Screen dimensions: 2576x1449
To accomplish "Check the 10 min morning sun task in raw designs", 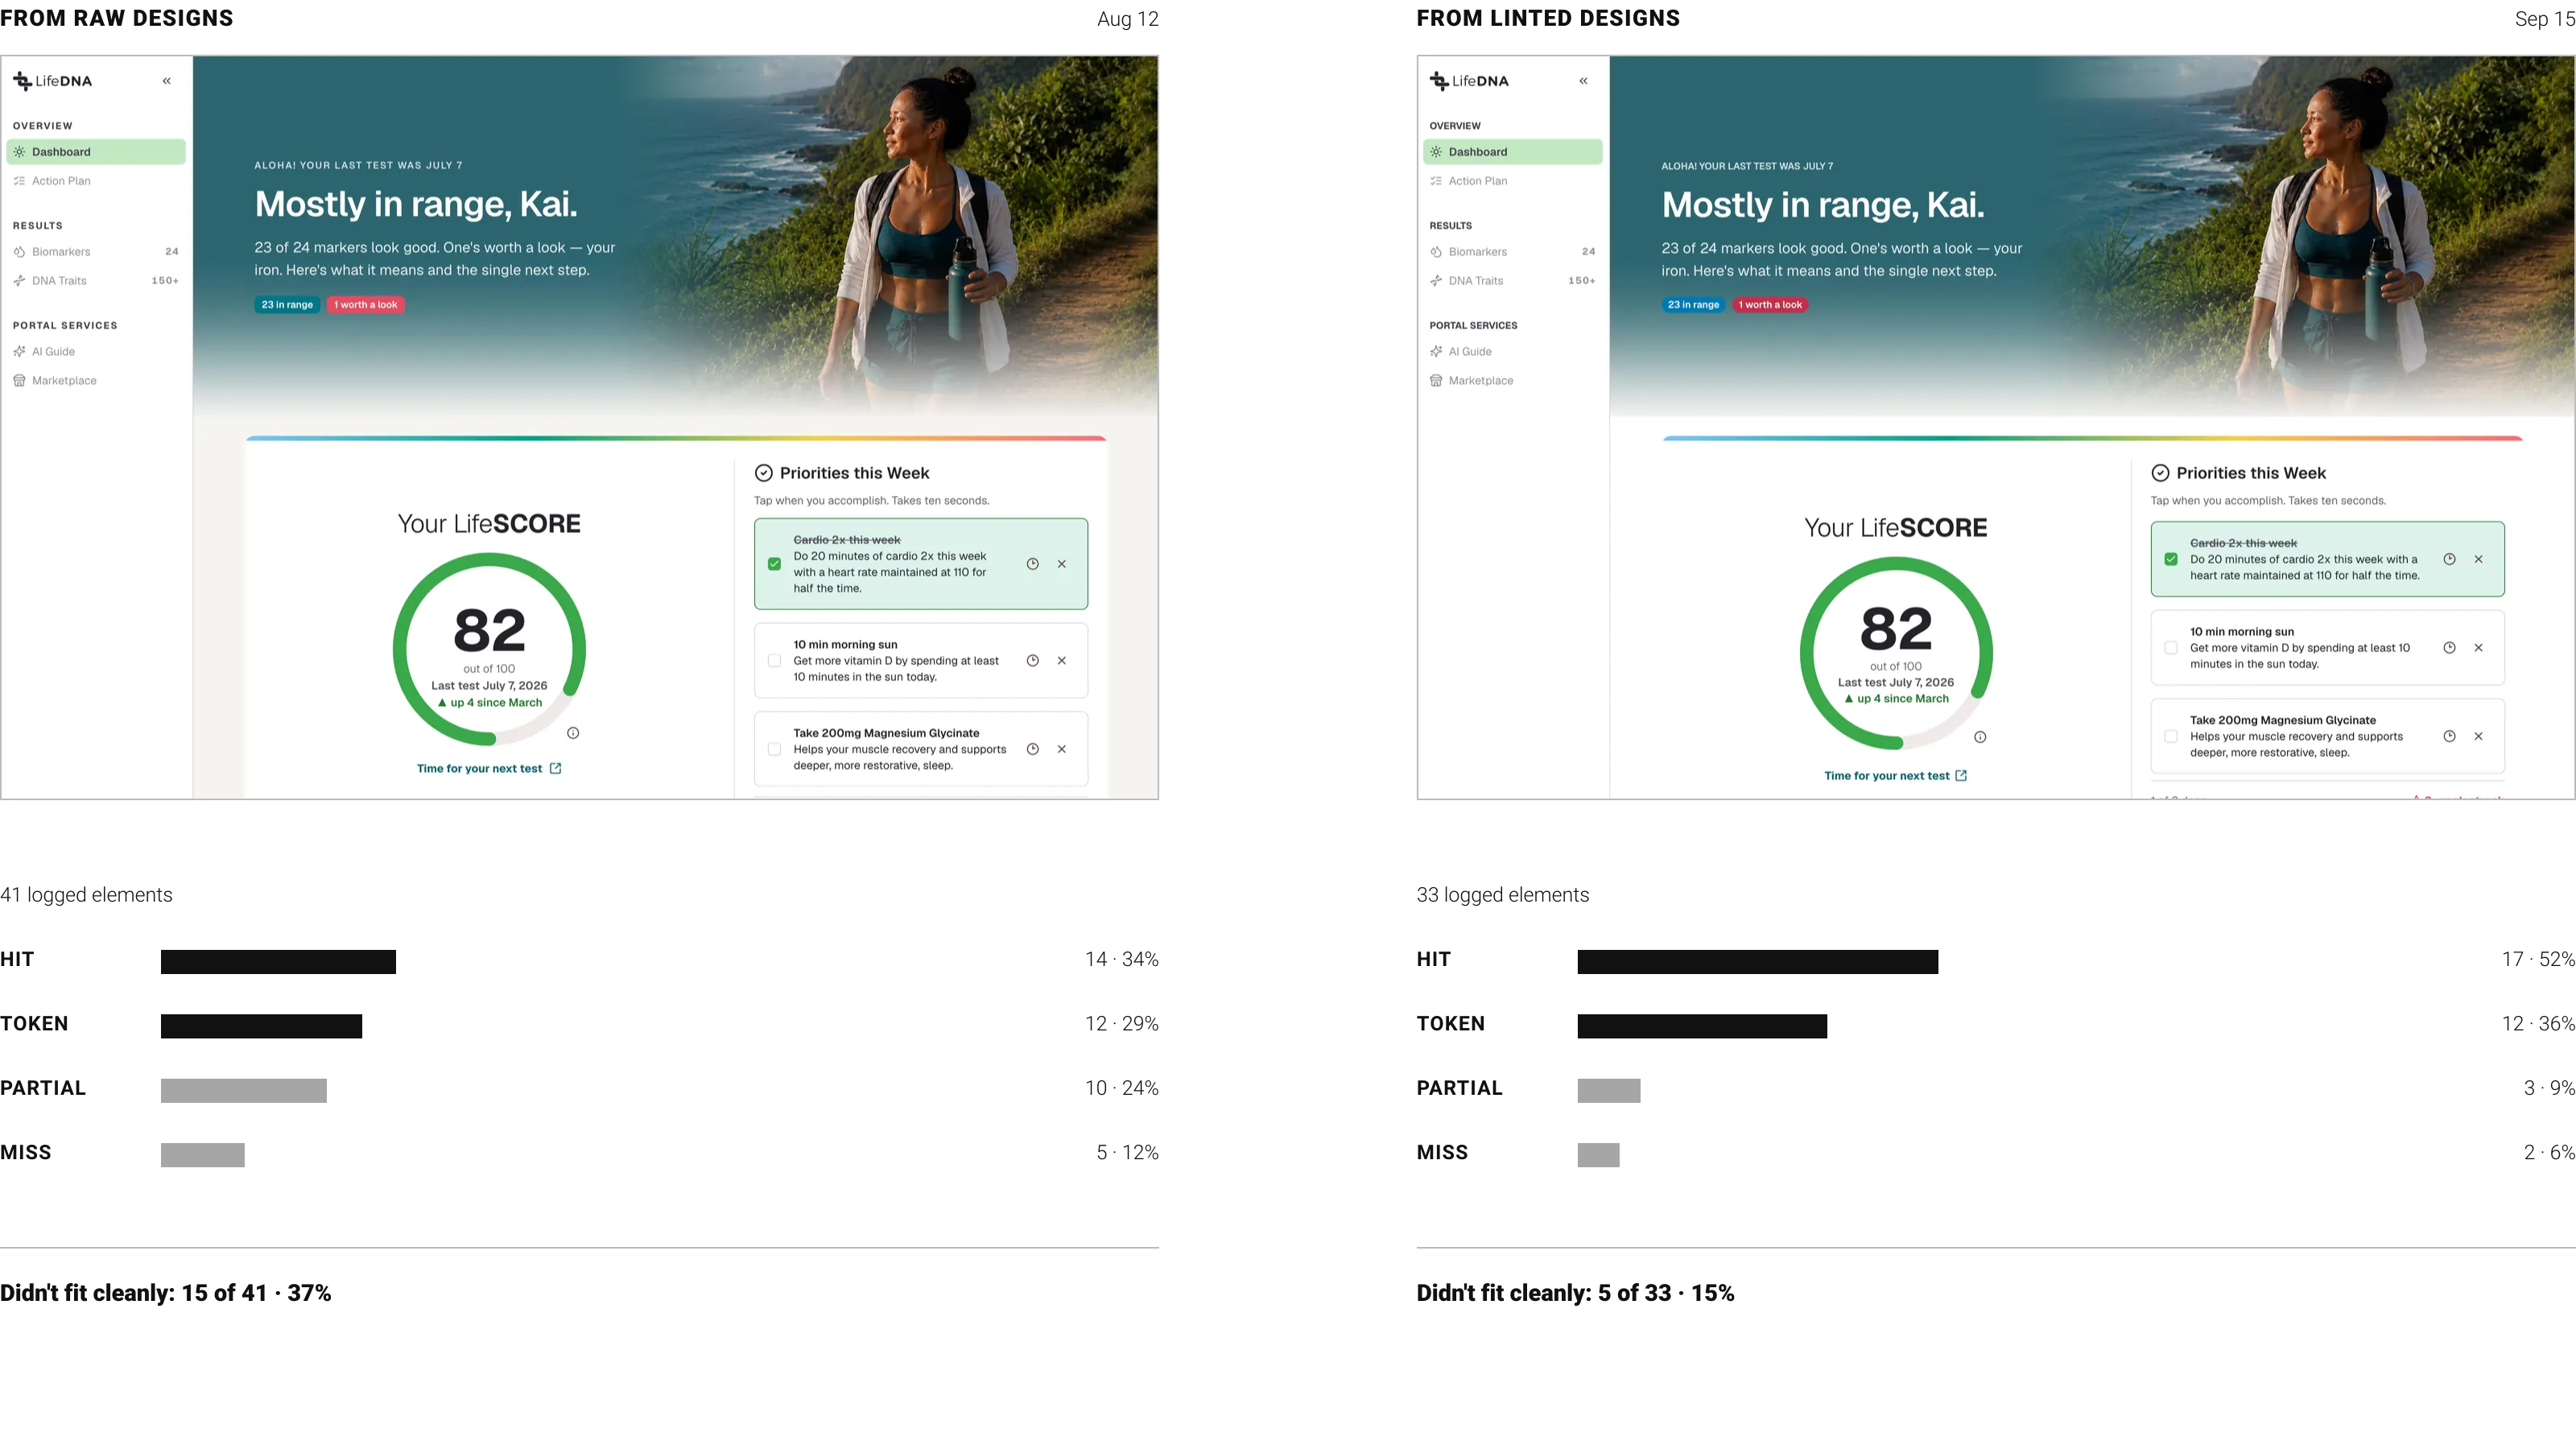I will coord(774,661).
